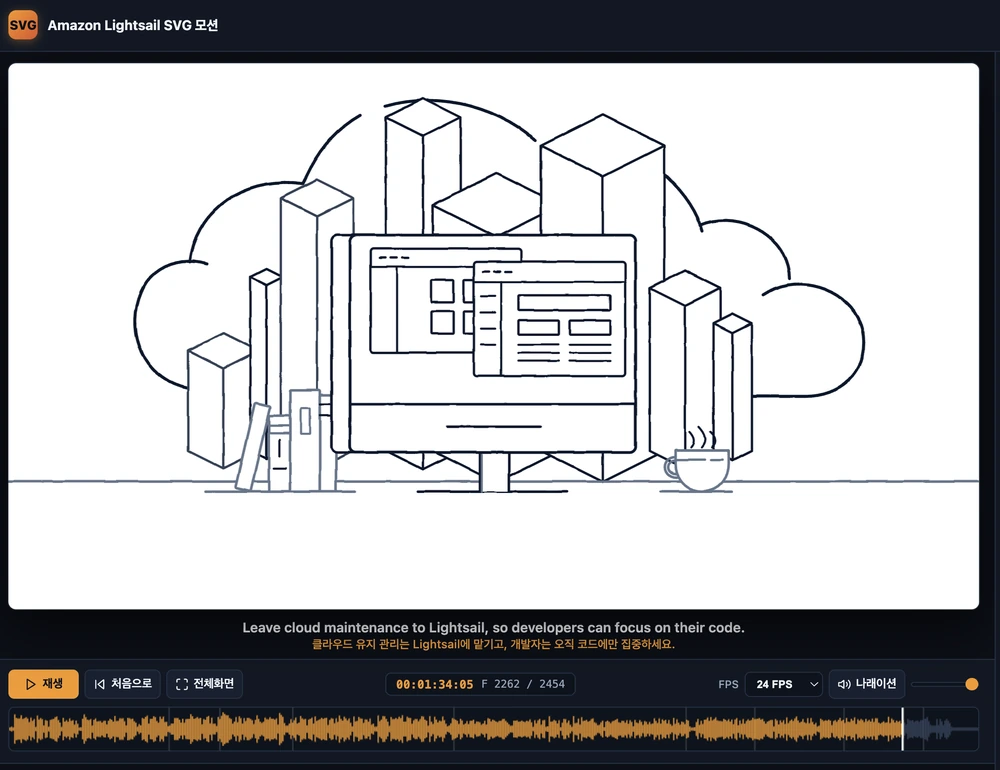Click the white playhead marker on waveform
This screenshot has height=770, width=1000.
(902, 729)
